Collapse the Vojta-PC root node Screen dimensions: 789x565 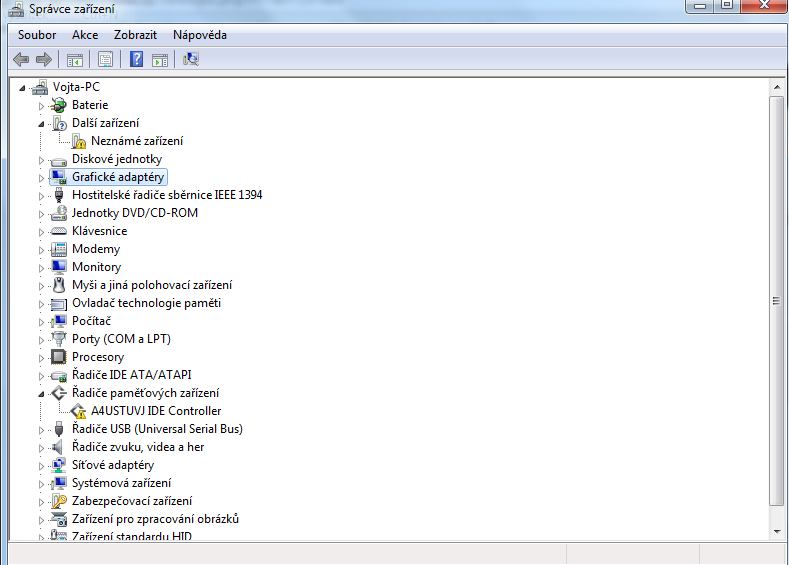(22, 88)
